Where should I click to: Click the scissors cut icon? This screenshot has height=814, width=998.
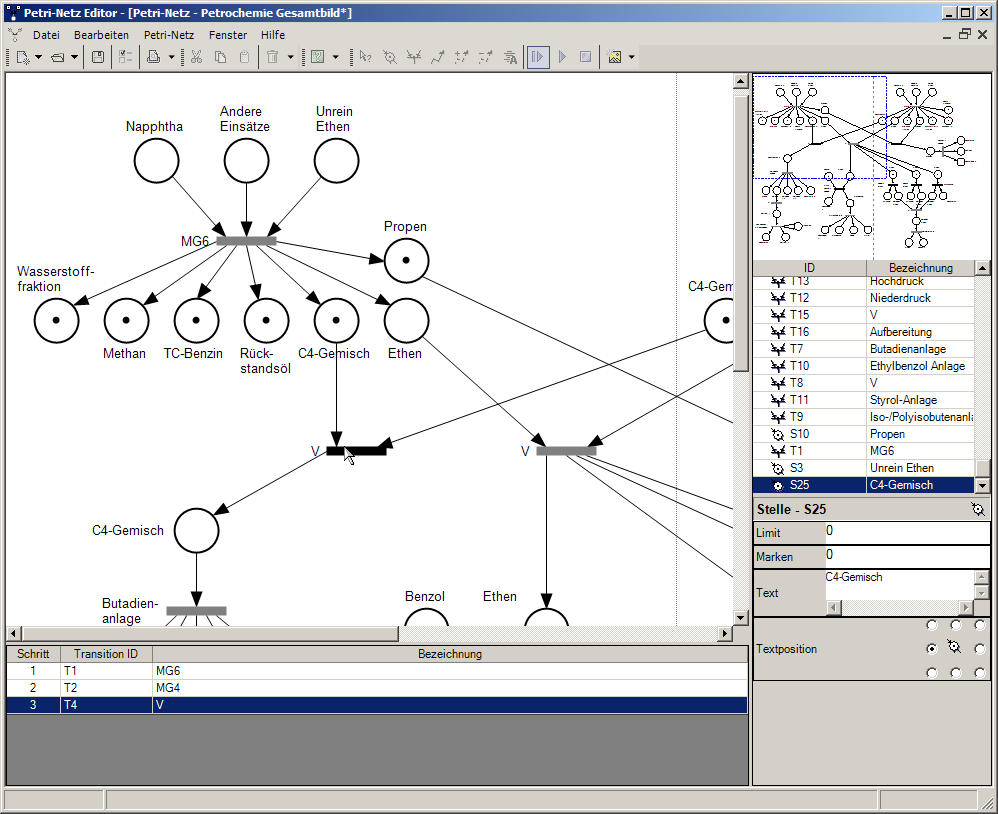click(197, 57)
